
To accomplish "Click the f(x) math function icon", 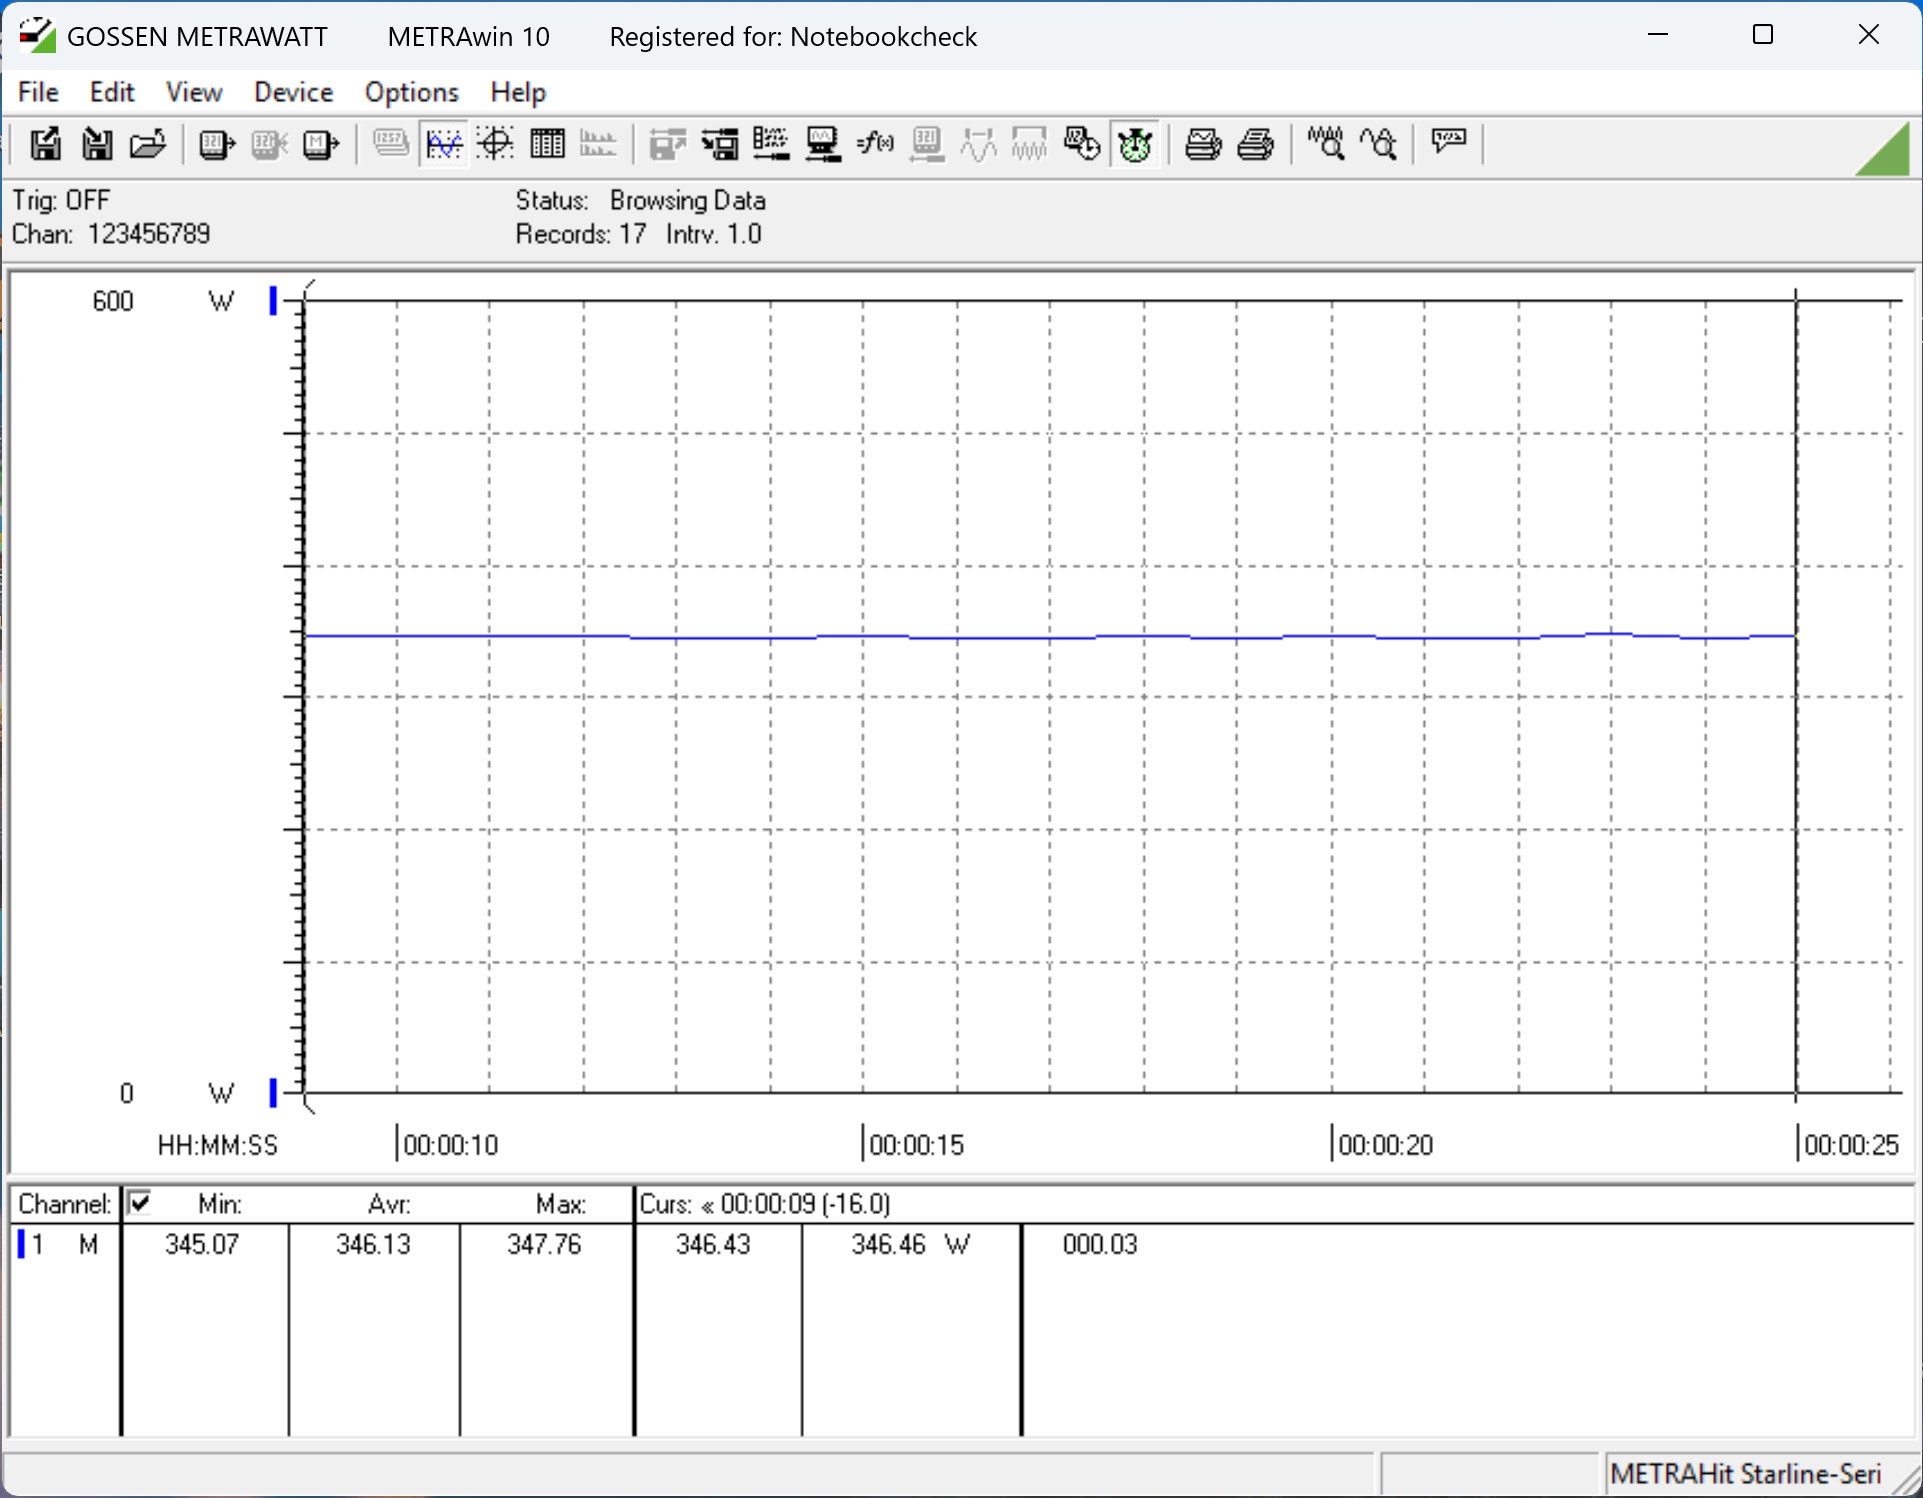I will 875,145.
